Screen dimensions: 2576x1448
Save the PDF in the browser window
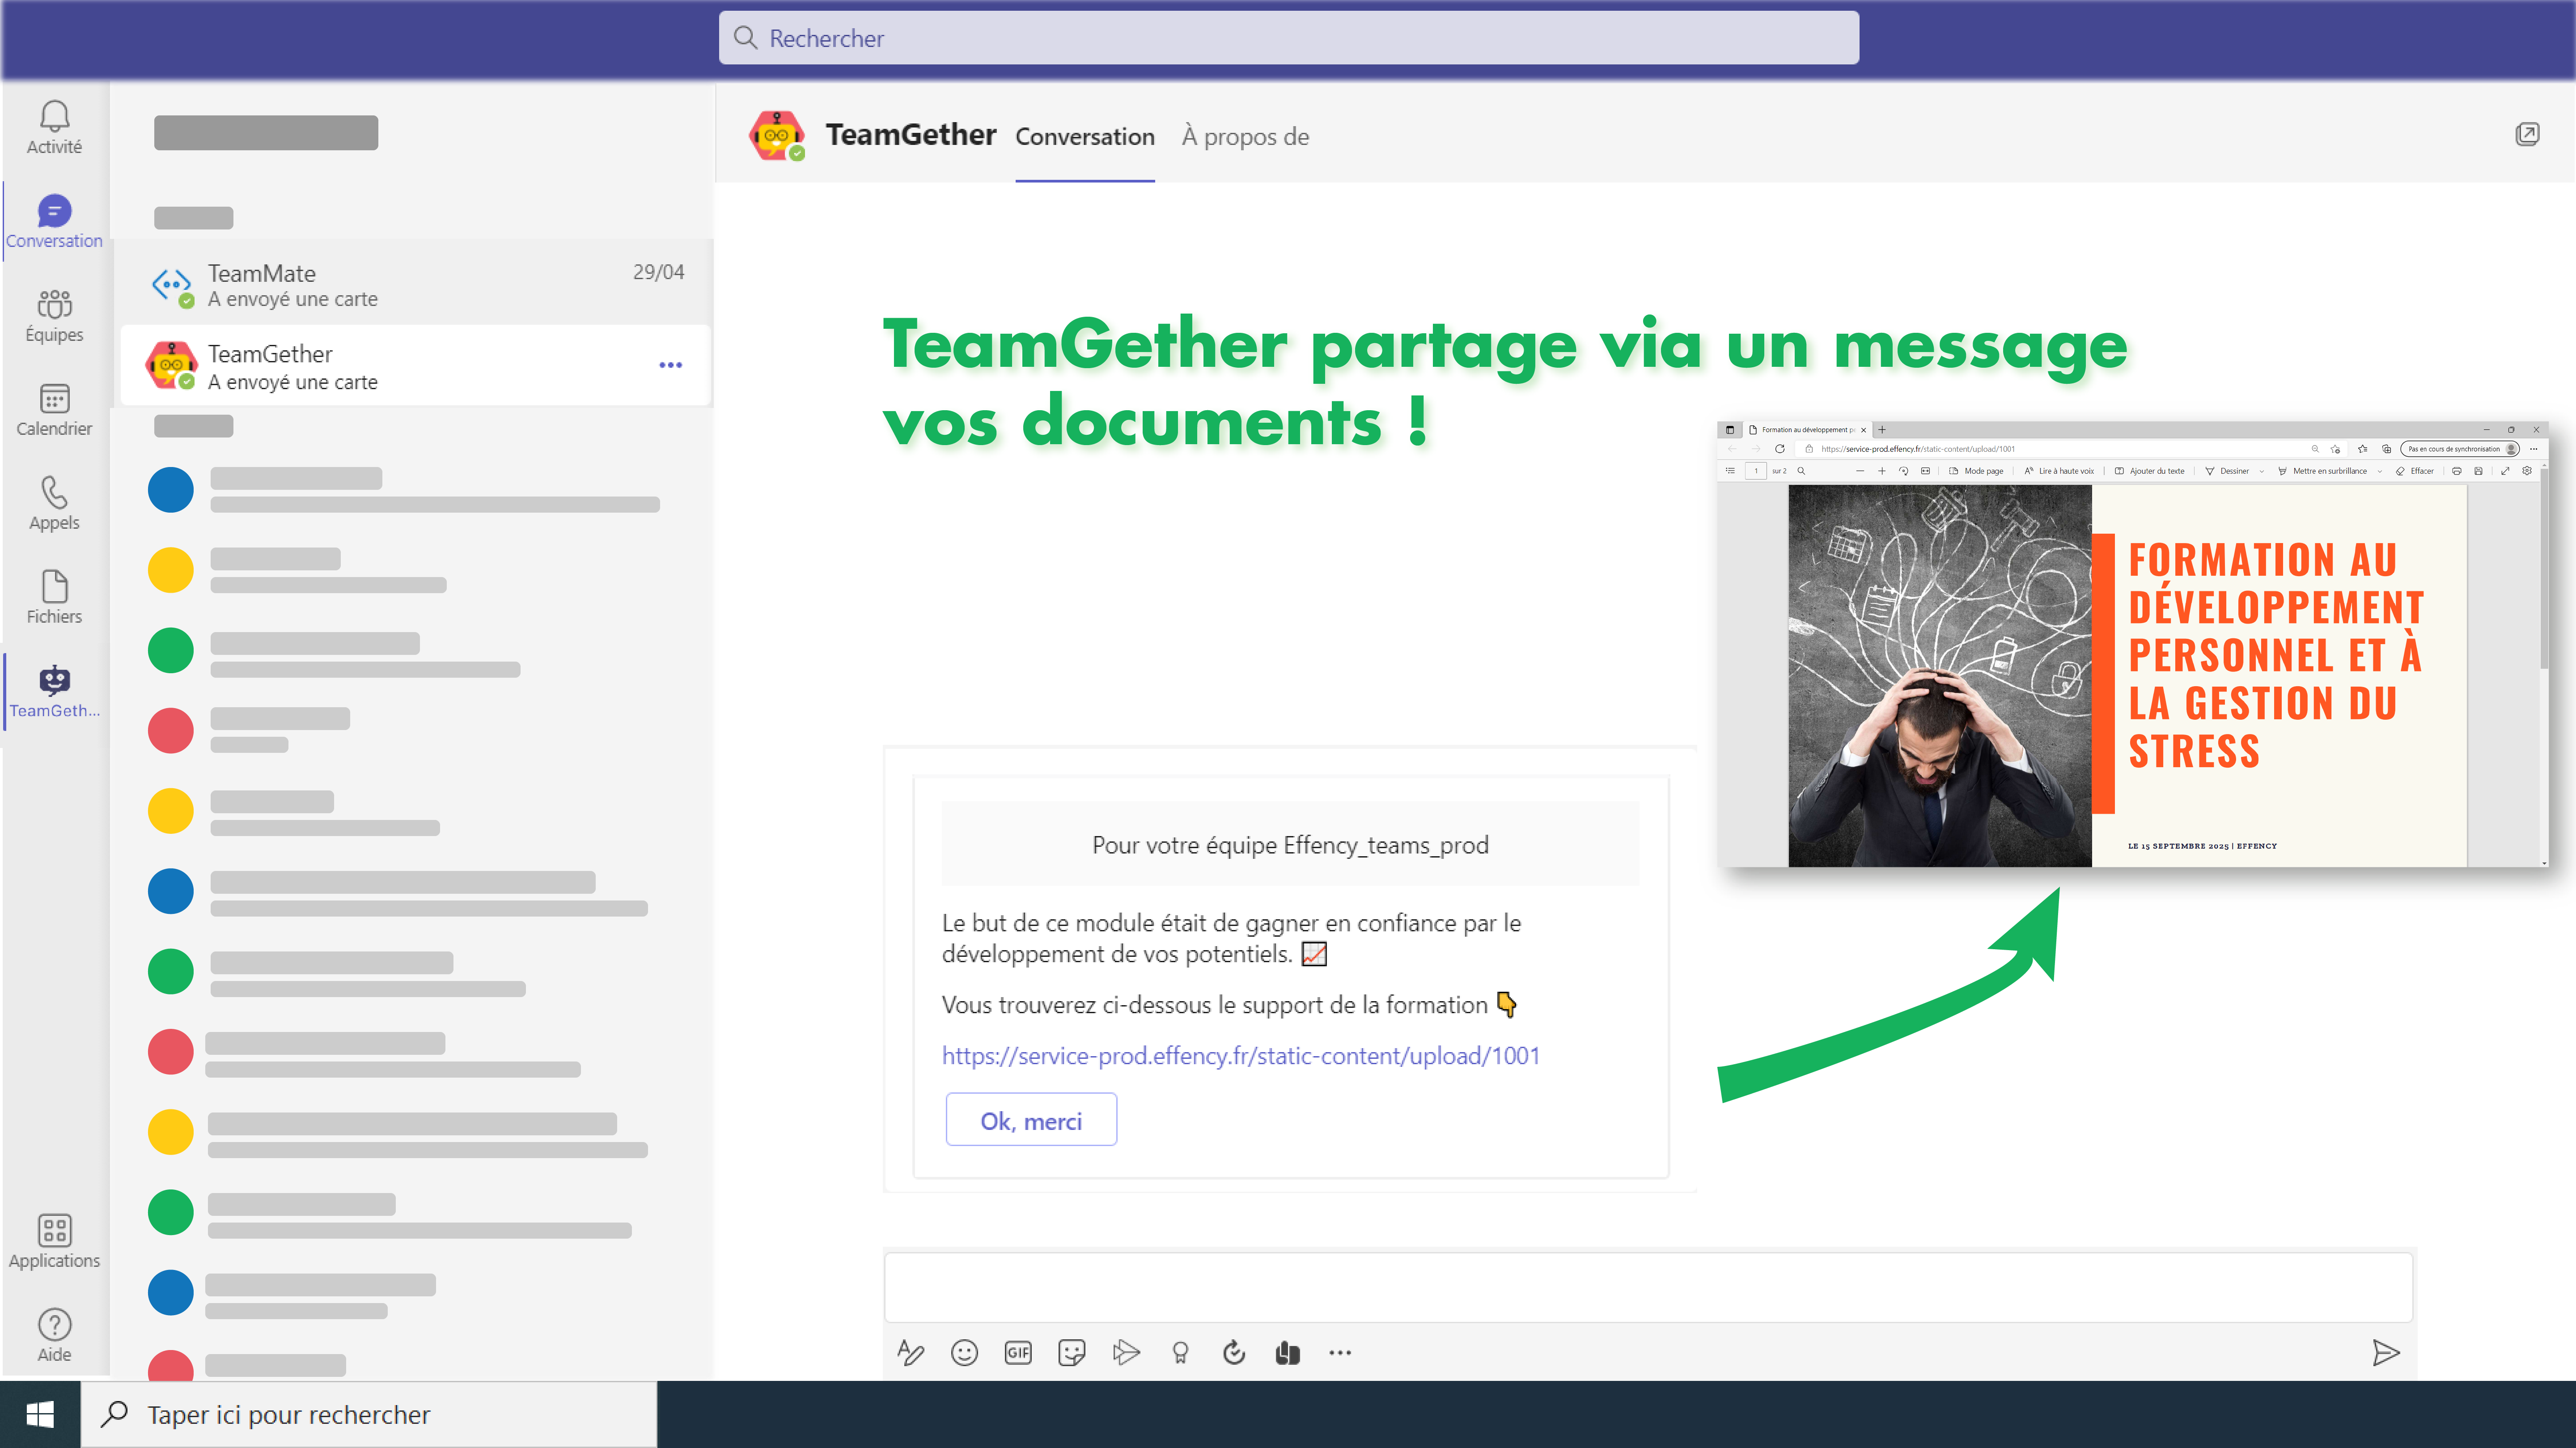[2478, 471]
